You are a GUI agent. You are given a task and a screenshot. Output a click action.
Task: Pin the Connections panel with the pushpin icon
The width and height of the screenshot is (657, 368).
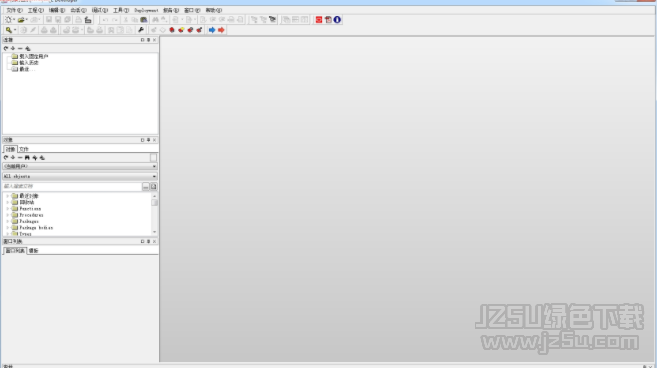pyautogui.click(x=148, y=40)
